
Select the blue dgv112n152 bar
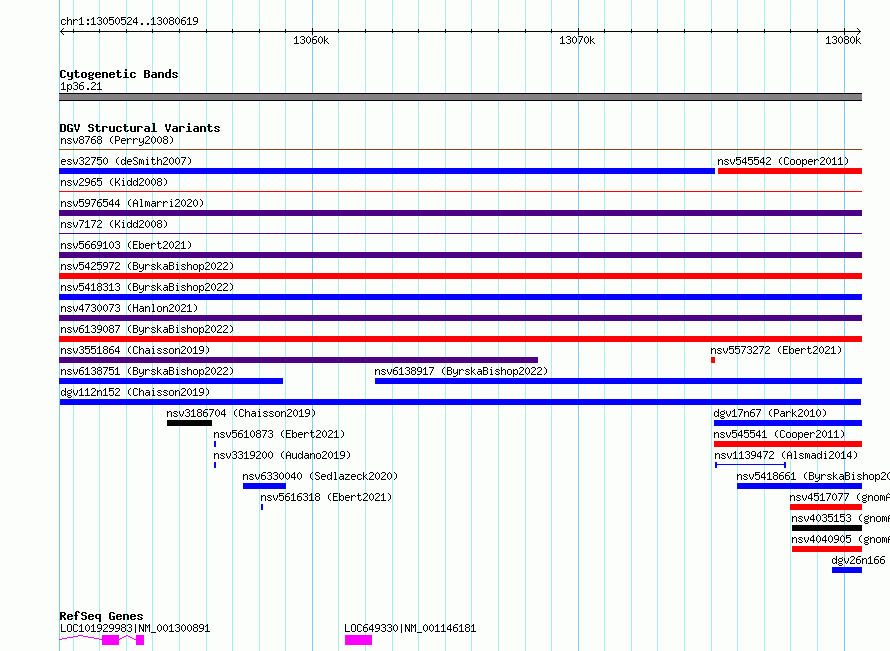460,402
